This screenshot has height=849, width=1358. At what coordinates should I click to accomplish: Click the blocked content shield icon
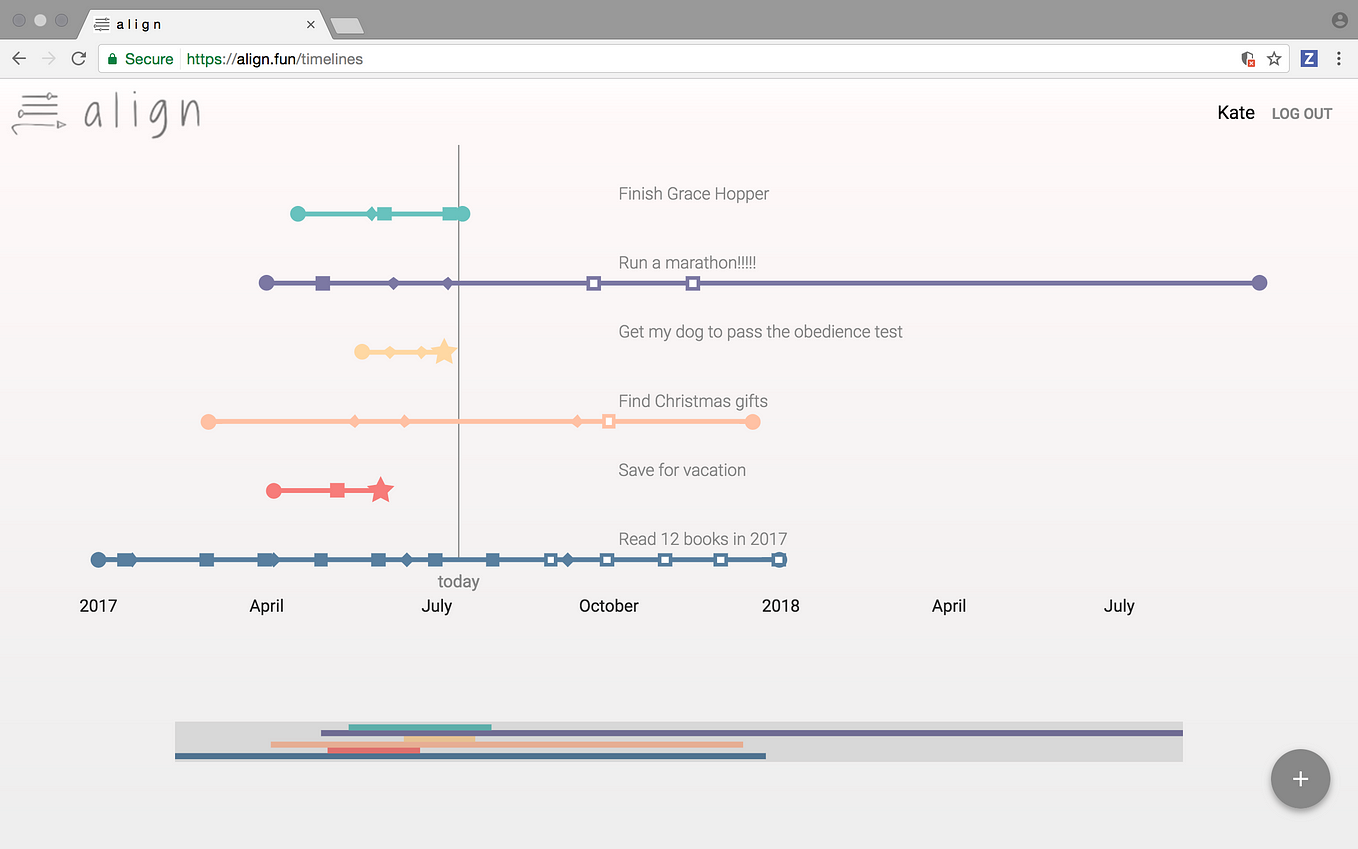pyautogui.click(x=1247, y=59)
